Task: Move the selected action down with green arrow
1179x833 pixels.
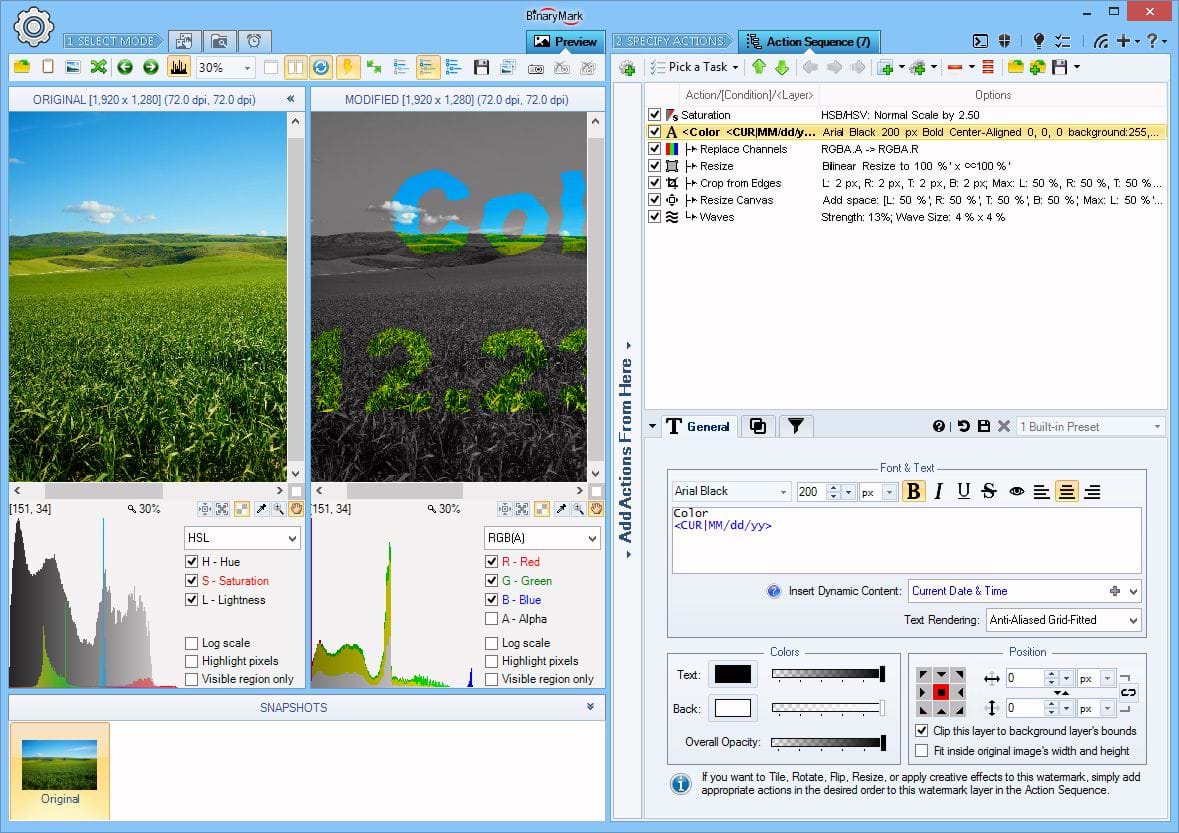Action: coord(782,67)
